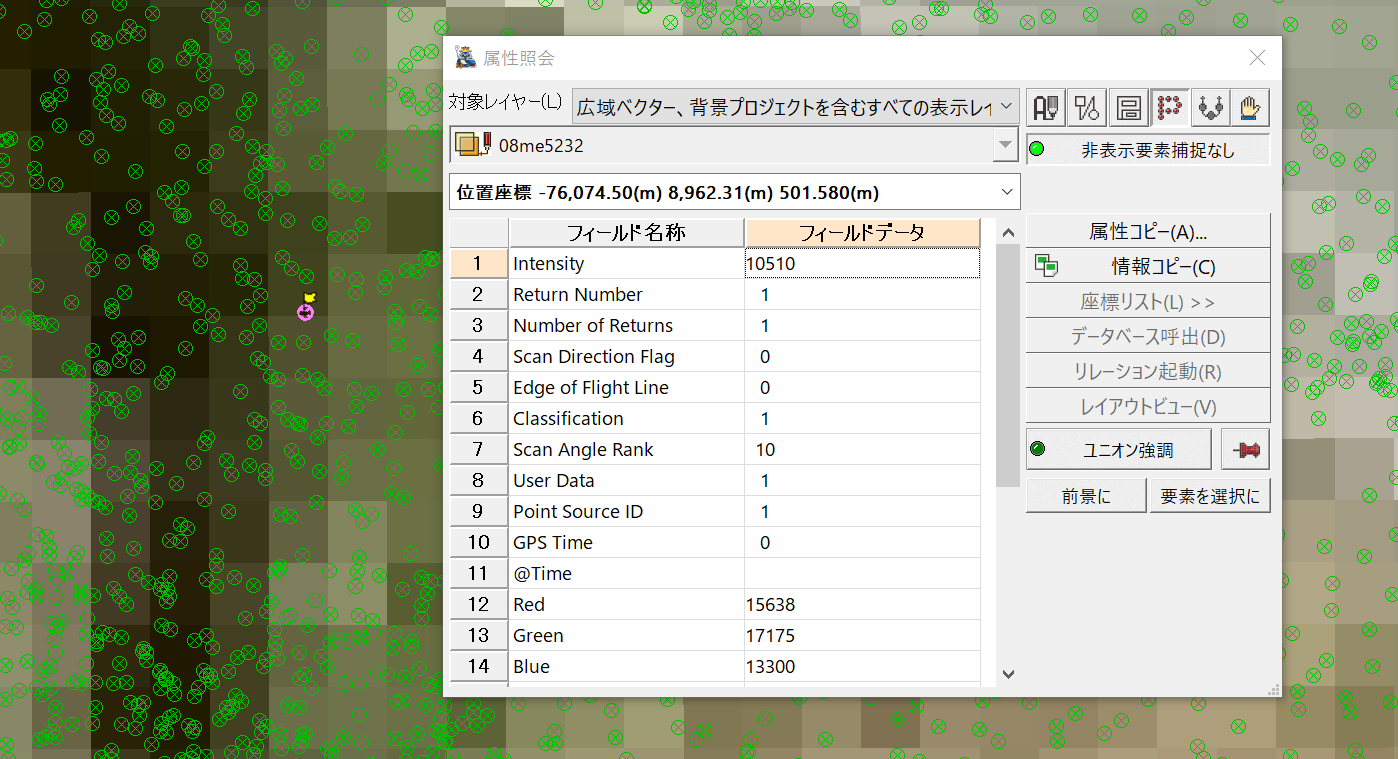Select row number 7 header

point(478,450)
